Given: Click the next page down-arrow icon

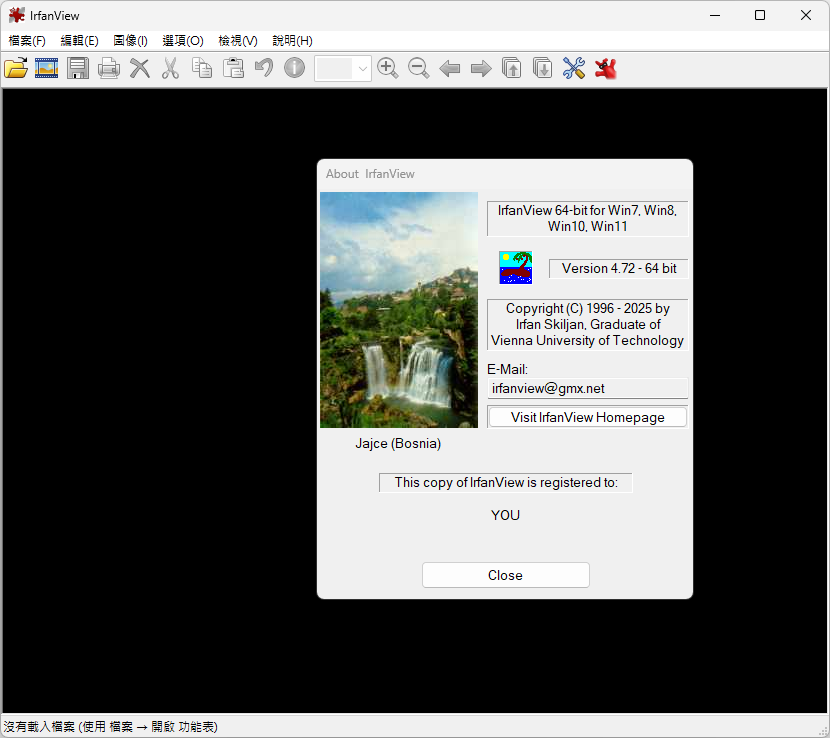Looking at the screenshot, I should click(543, 68).
